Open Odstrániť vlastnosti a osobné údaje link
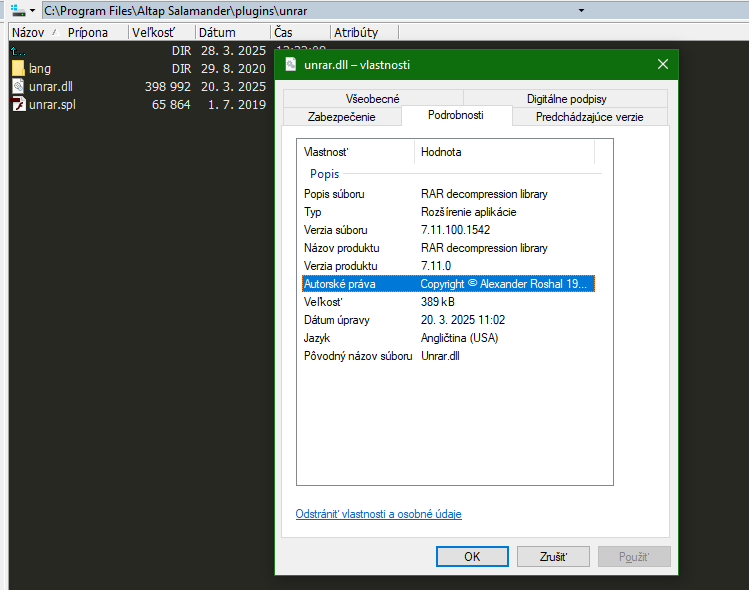Viewport: 749px width, 590px height. [x=378, y=514]
